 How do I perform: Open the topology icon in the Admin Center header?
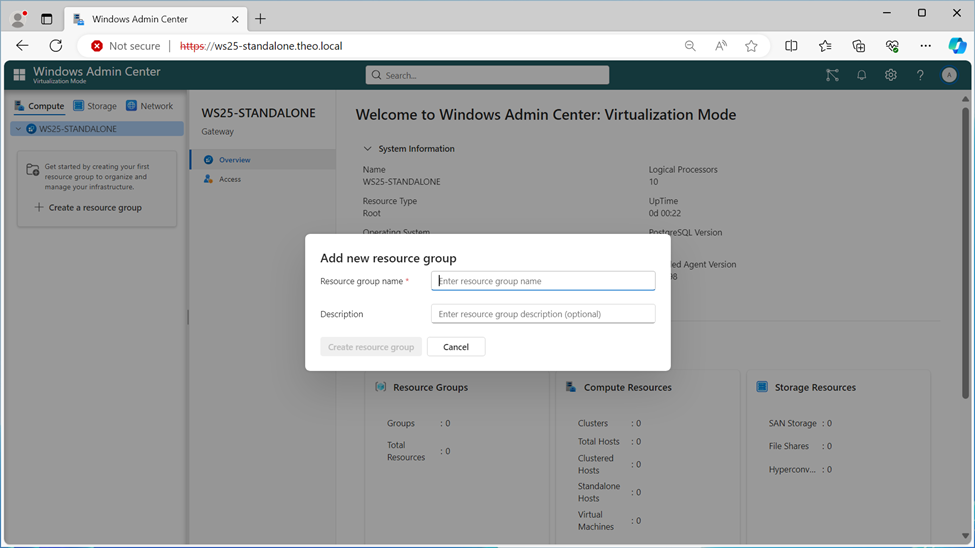click(x=832, y=75)
